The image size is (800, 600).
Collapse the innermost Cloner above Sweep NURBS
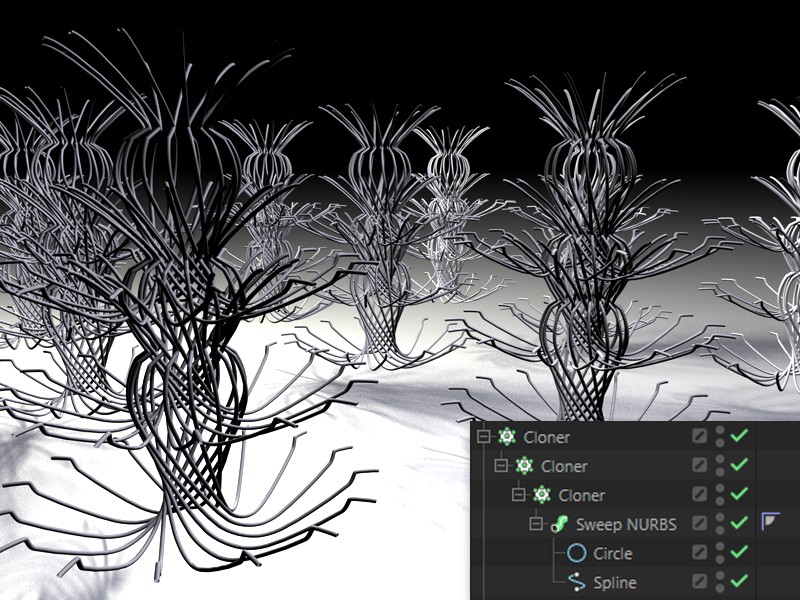point(518,495)
